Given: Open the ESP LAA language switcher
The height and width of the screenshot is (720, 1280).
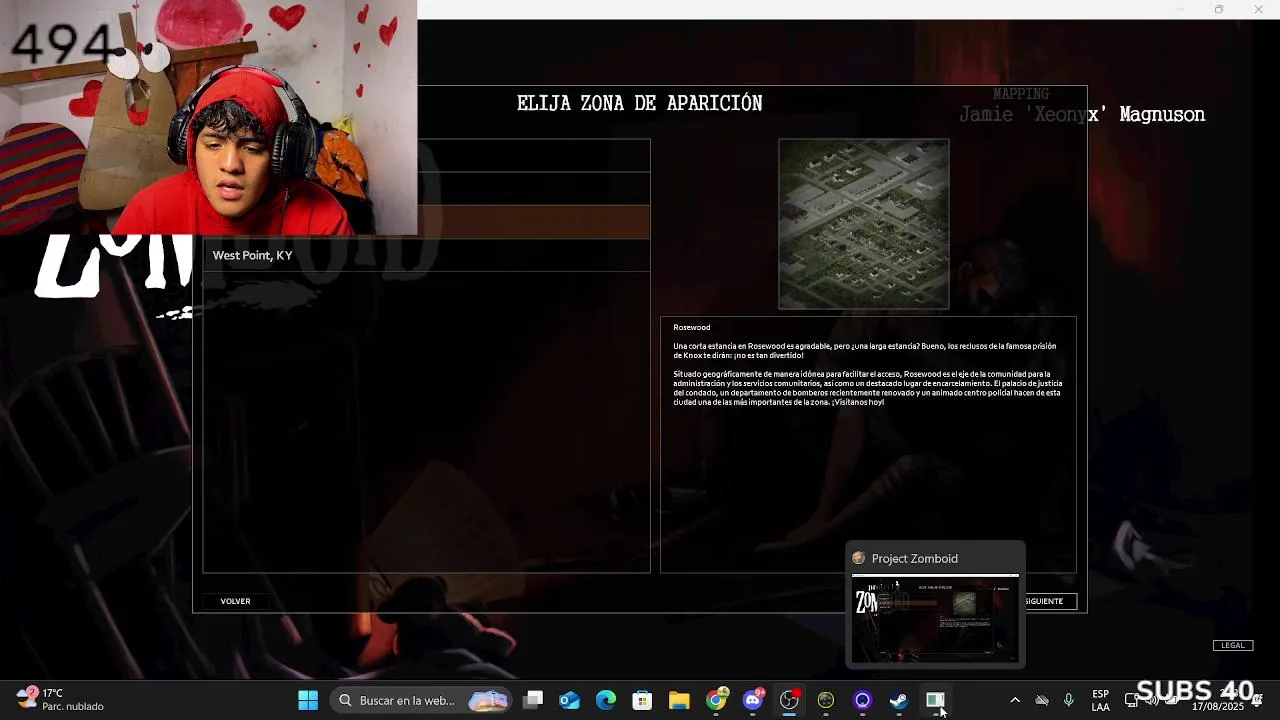Looking at the screenshot, I should [x=1100, y=700].
